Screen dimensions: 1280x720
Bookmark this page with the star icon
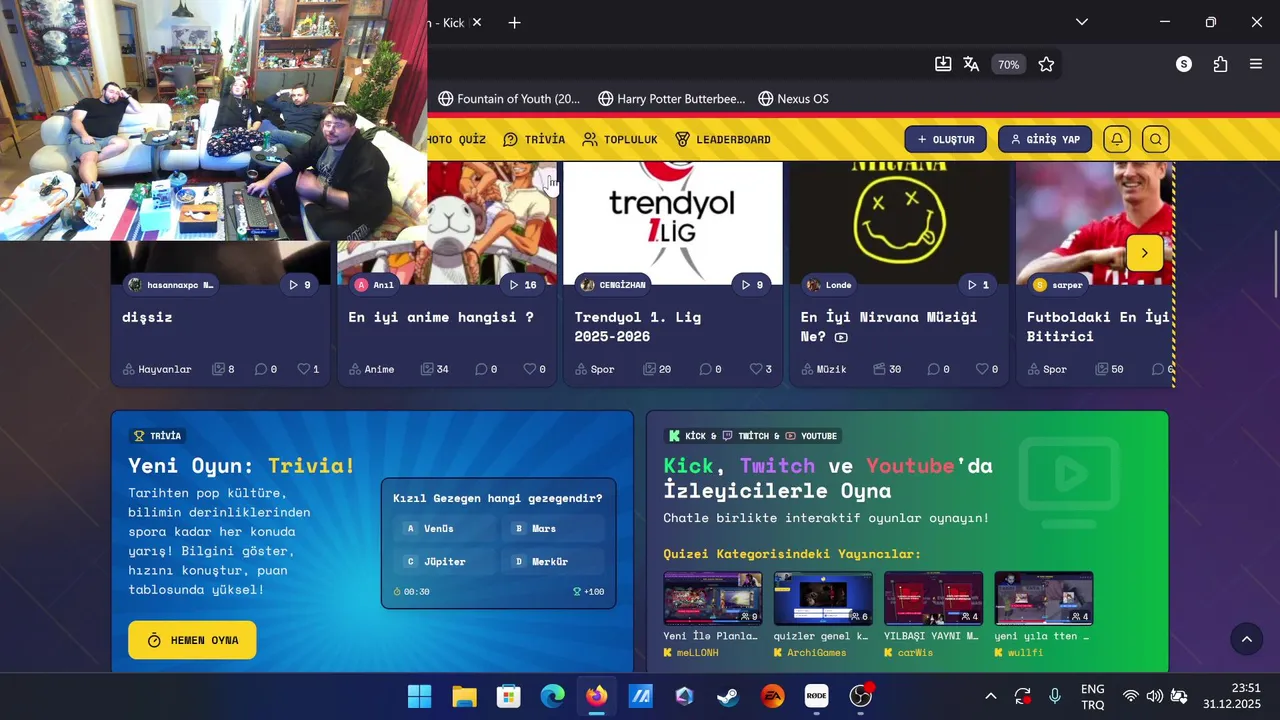point(1046,64)
